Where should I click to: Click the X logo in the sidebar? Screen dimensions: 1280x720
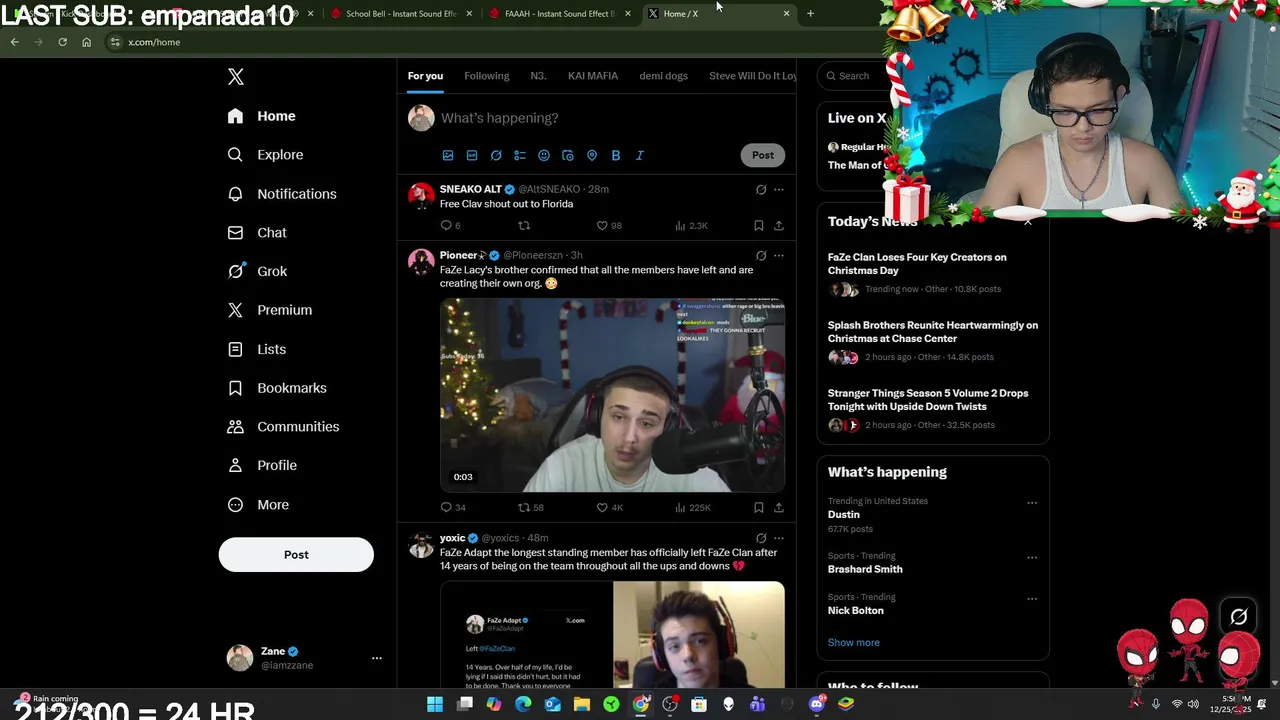point(235,77)
